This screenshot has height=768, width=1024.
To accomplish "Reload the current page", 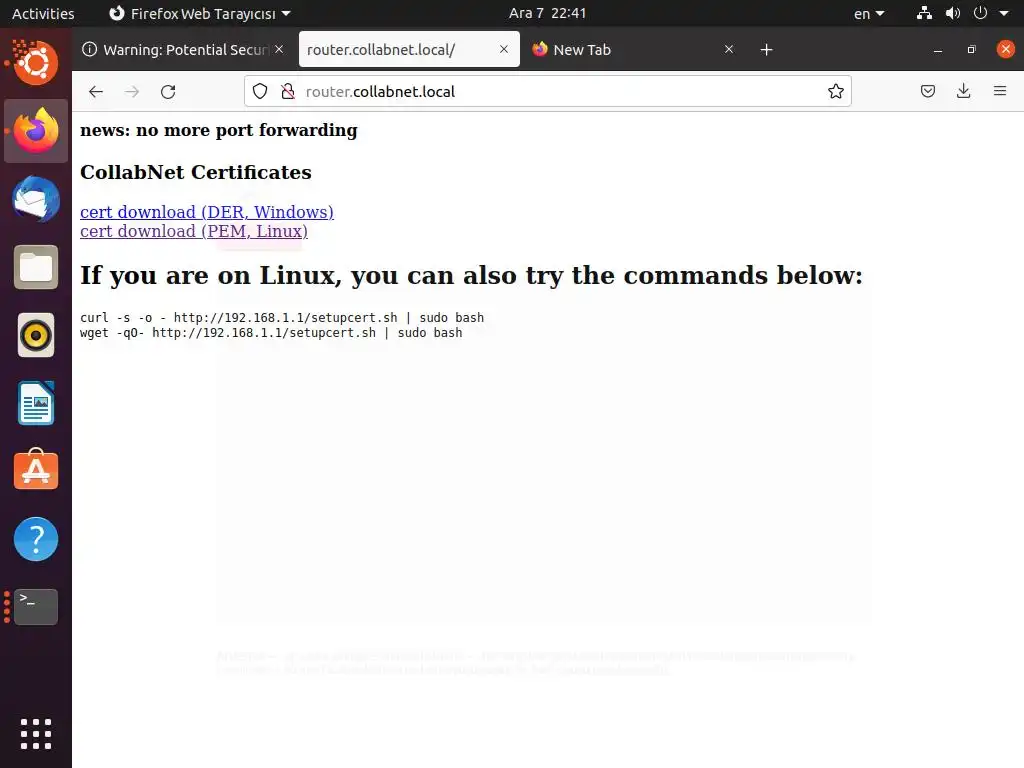I will 168,91.
